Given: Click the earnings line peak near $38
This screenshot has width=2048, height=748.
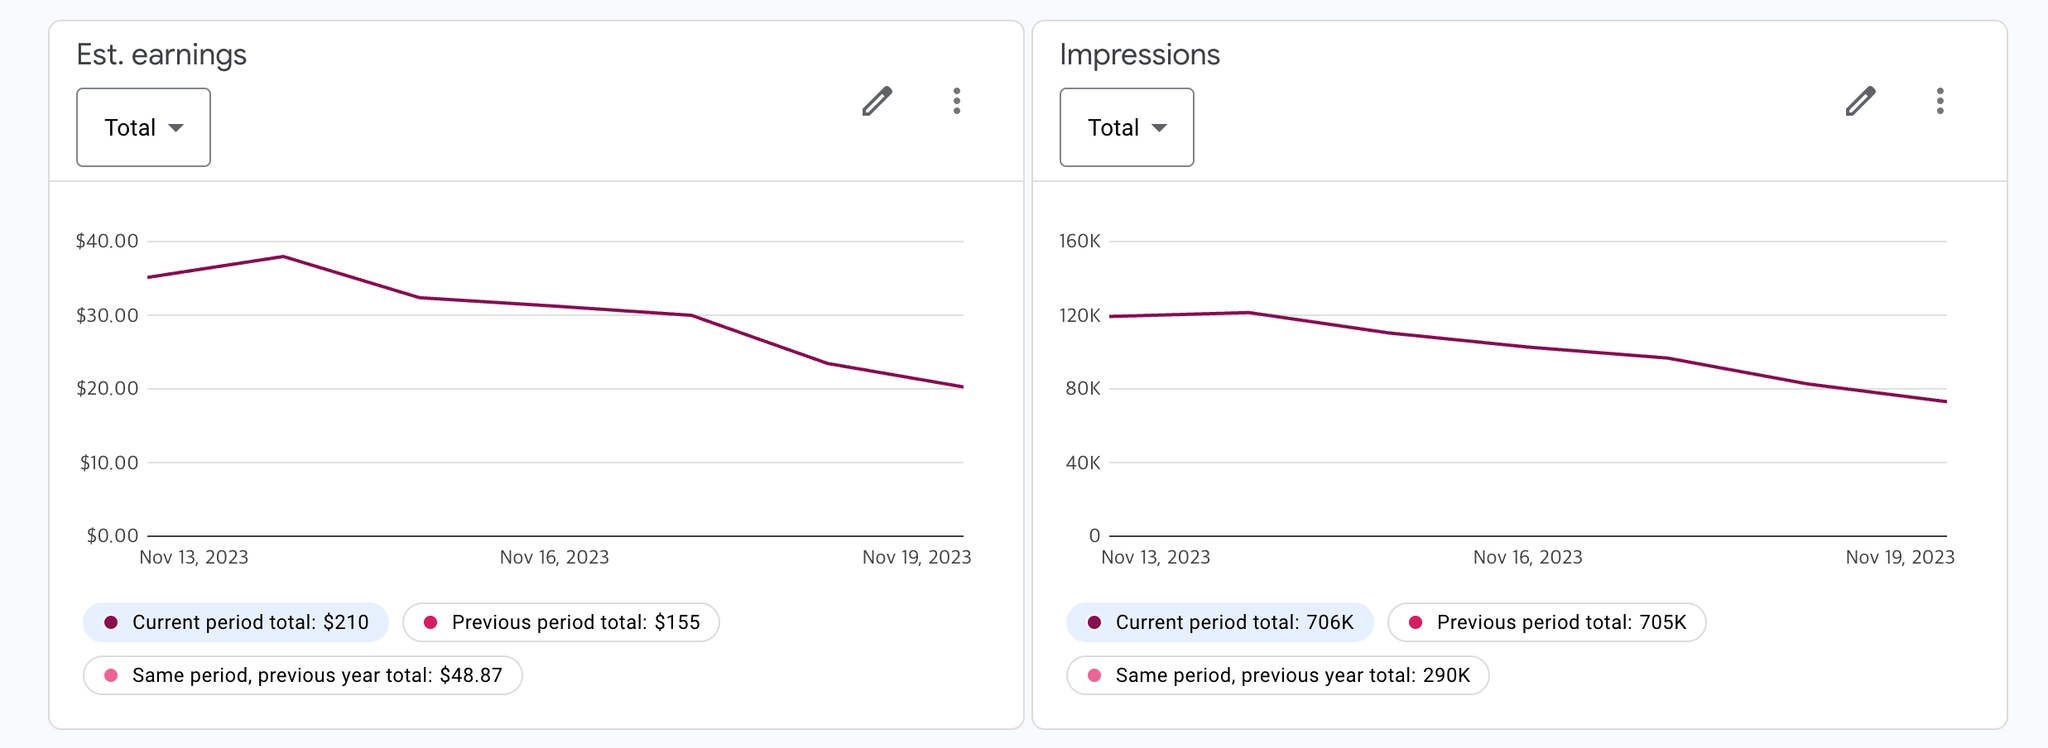Looking at the screenshot, I should click(x=284, y=257).
